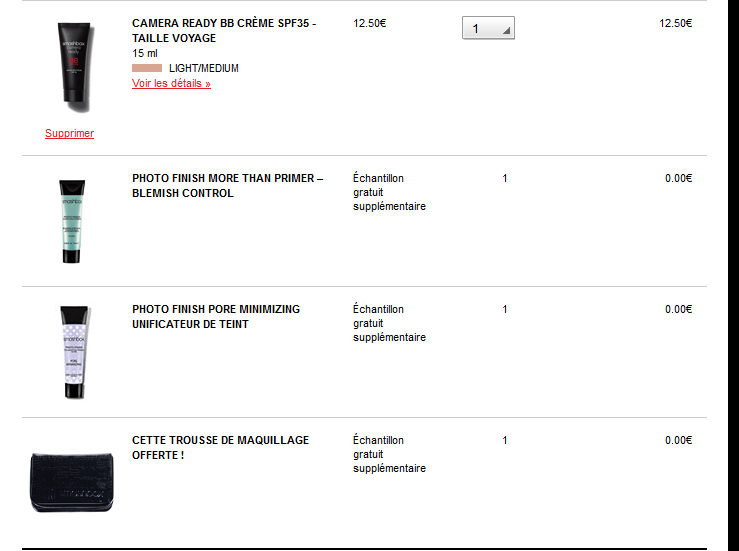Click Photo Finish Pore Minimizing product title
This screenshot has height=551, width=739.
[215, 317]
